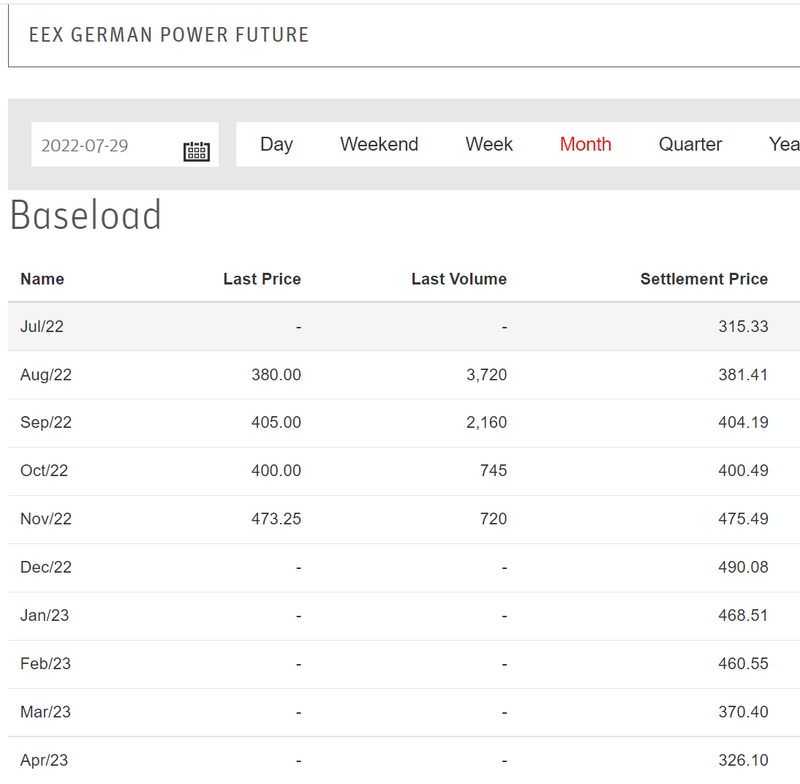Click the EEX German Power Future heading
The height and width of the screenshot is (784, 800).
click(x=169, y=35)
